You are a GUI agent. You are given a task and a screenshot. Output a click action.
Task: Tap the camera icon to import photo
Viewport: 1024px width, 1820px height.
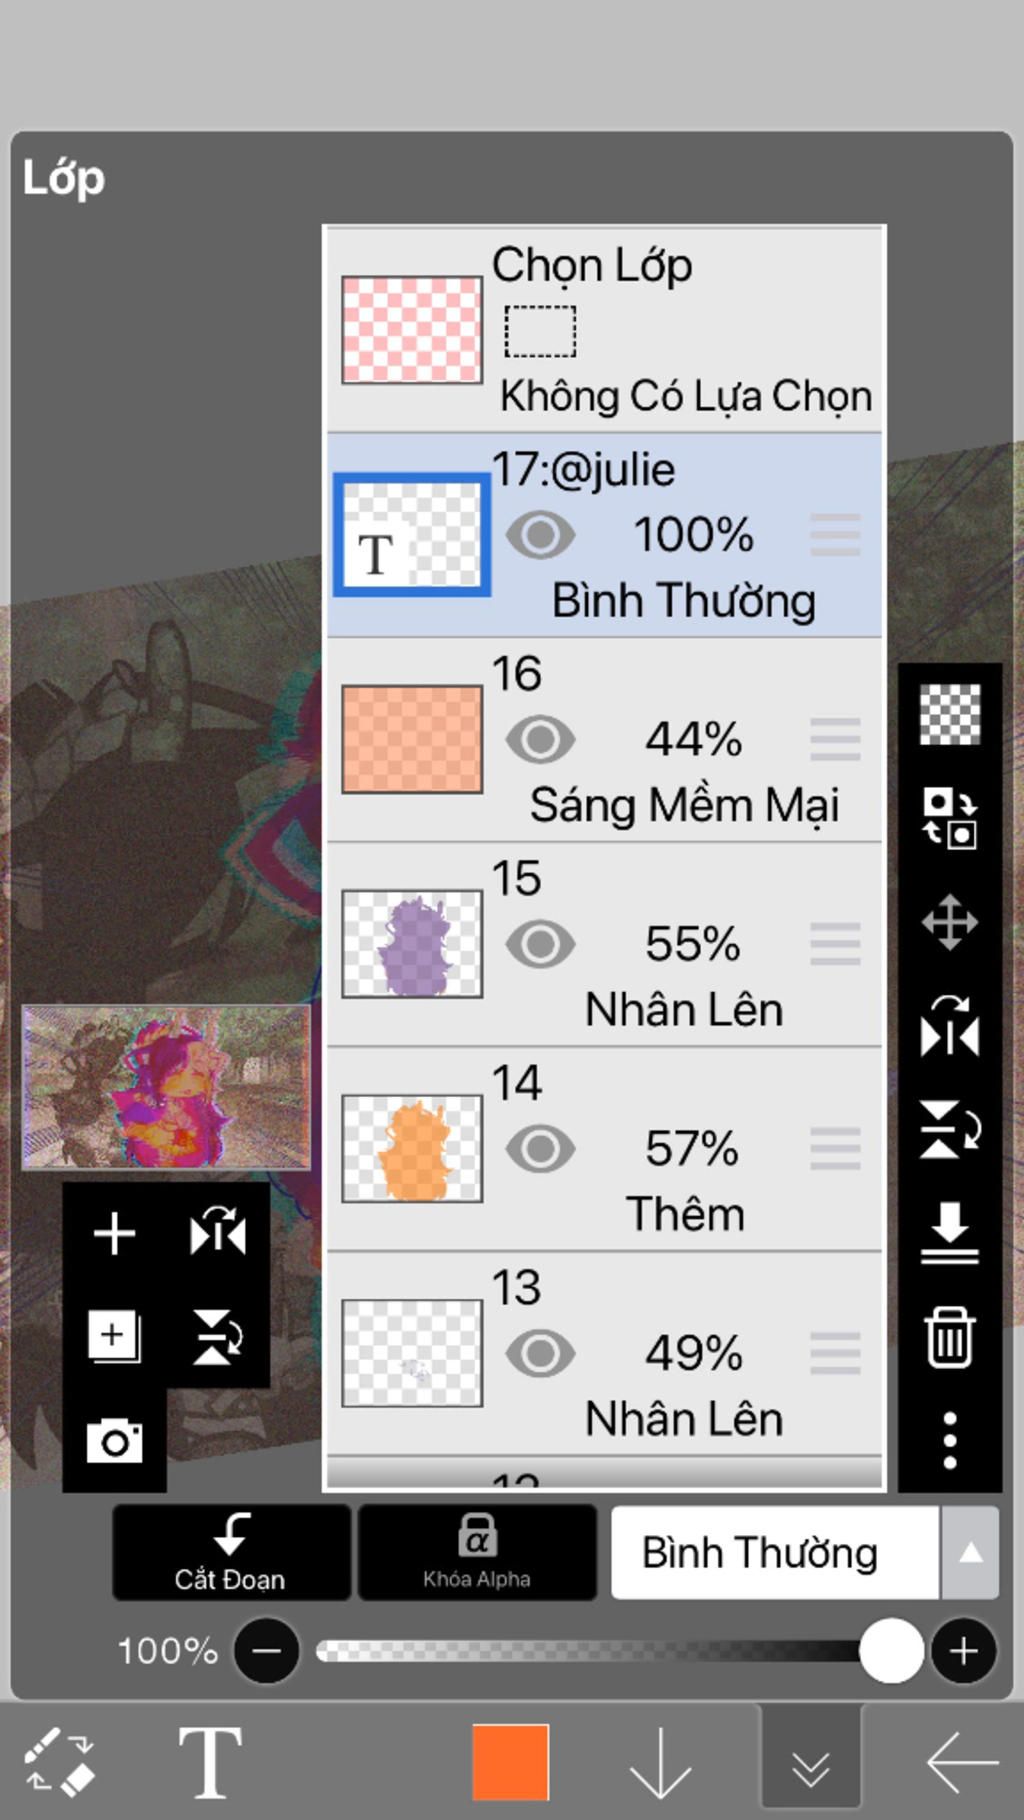[x=114, y=1441]
